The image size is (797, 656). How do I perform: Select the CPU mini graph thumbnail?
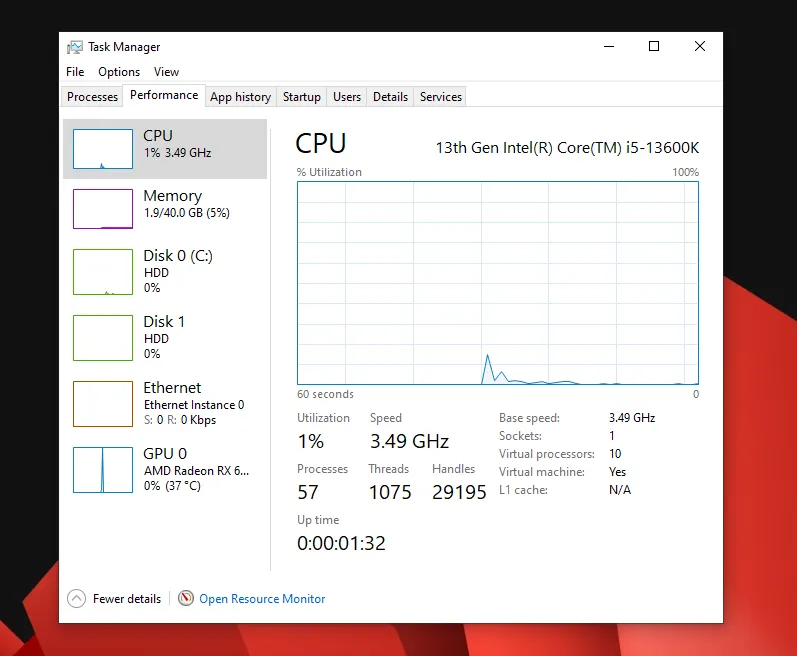pyautogui.click(x=103, y=149)
